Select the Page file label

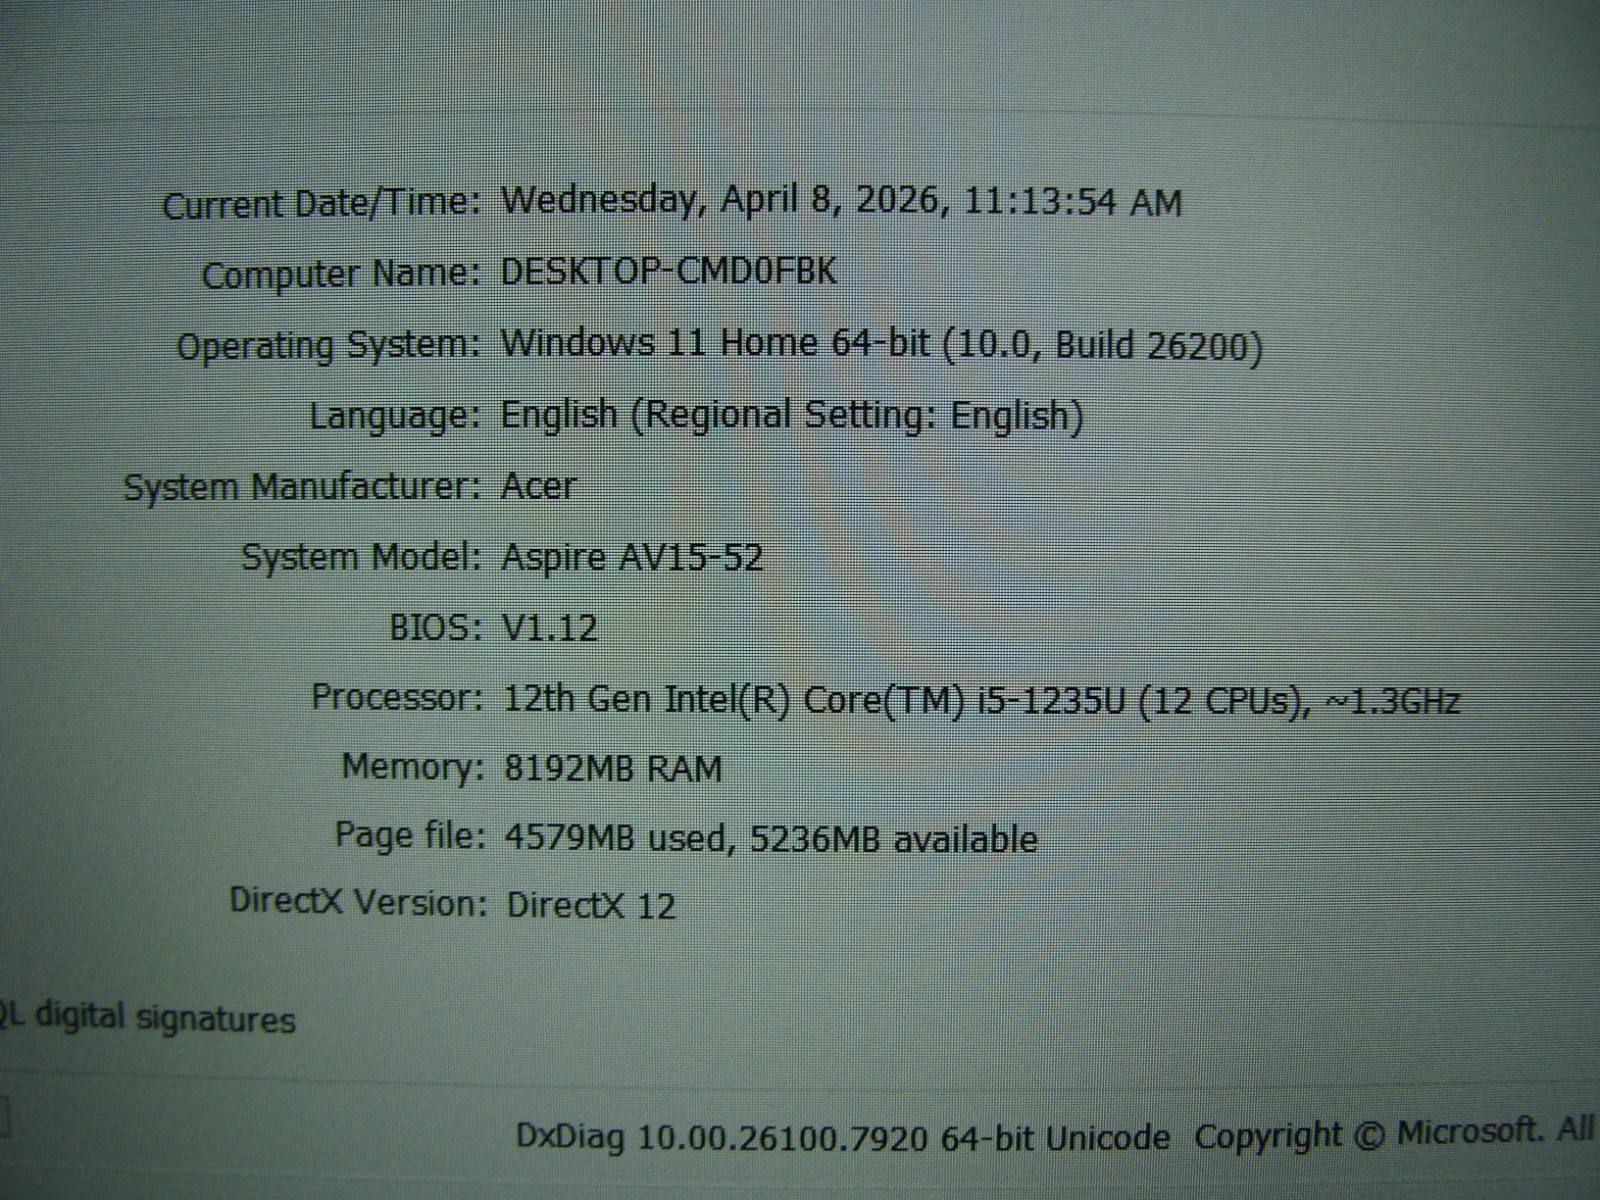tap(410, 836)
